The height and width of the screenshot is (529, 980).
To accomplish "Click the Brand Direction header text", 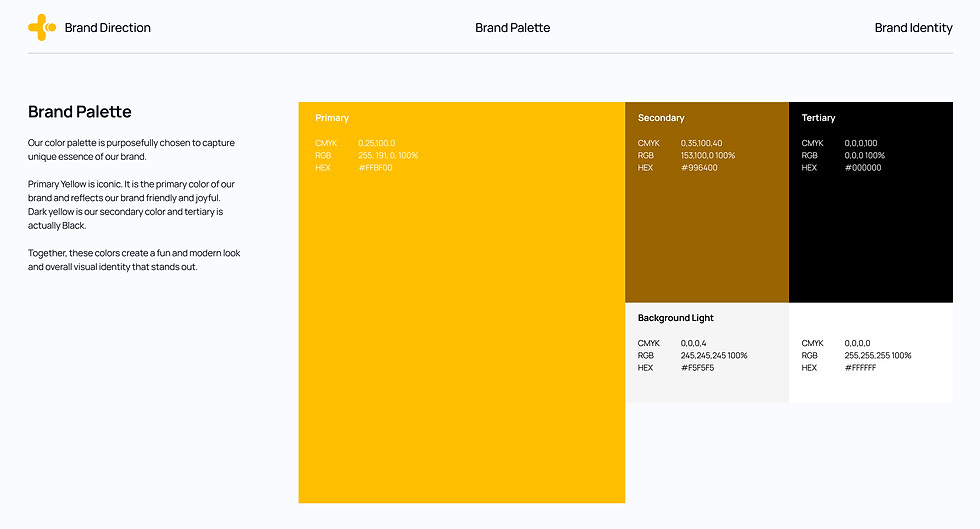I will (108, 28).
